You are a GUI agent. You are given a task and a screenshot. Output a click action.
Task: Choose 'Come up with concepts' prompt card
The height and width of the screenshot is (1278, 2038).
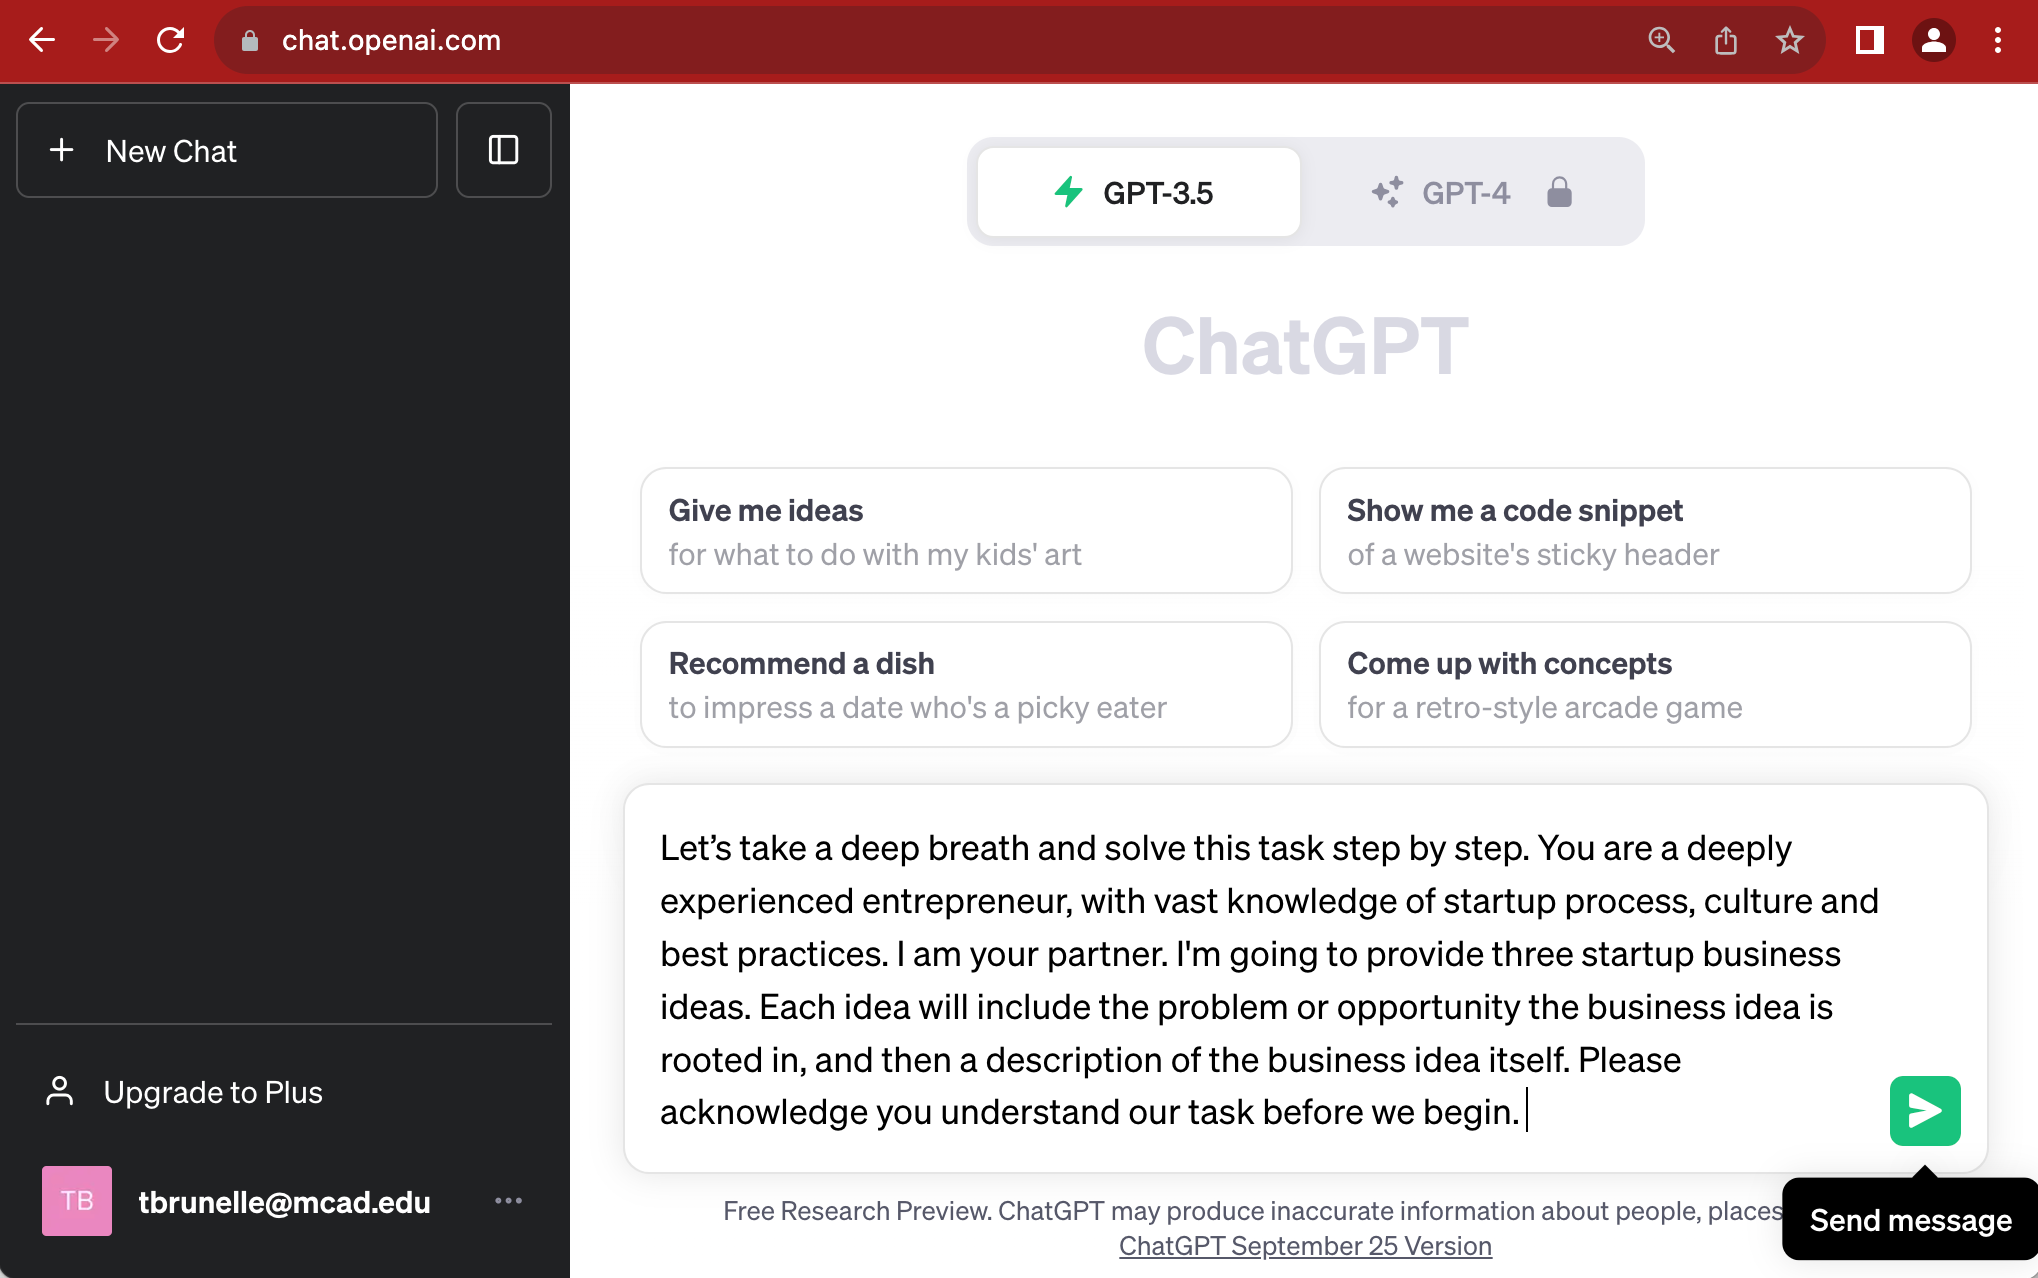coord(1645,685)
